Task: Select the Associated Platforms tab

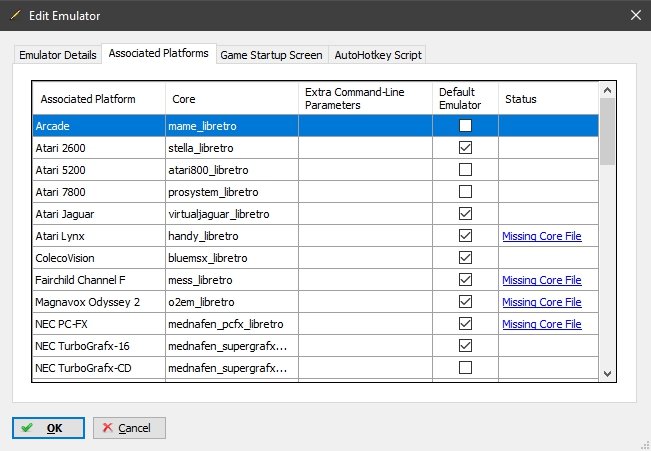Action: tap(159, 53)
